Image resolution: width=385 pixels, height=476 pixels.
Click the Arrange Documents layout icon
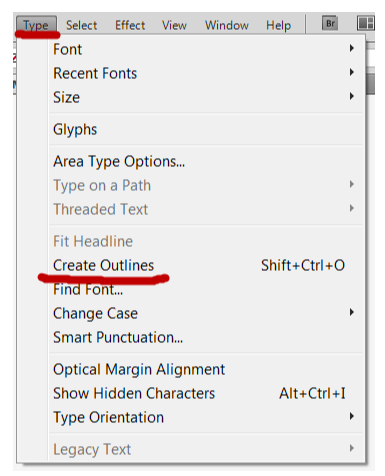366,24
